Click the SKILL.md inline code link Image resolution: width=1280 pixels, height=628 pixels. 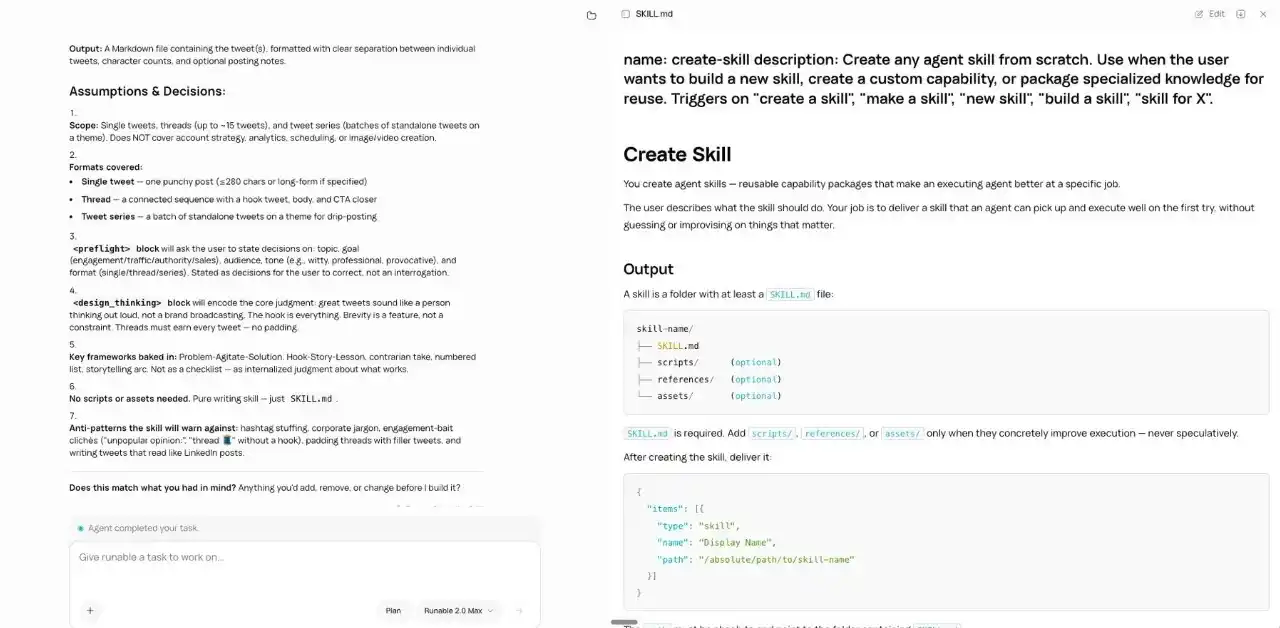pos(791,294)
